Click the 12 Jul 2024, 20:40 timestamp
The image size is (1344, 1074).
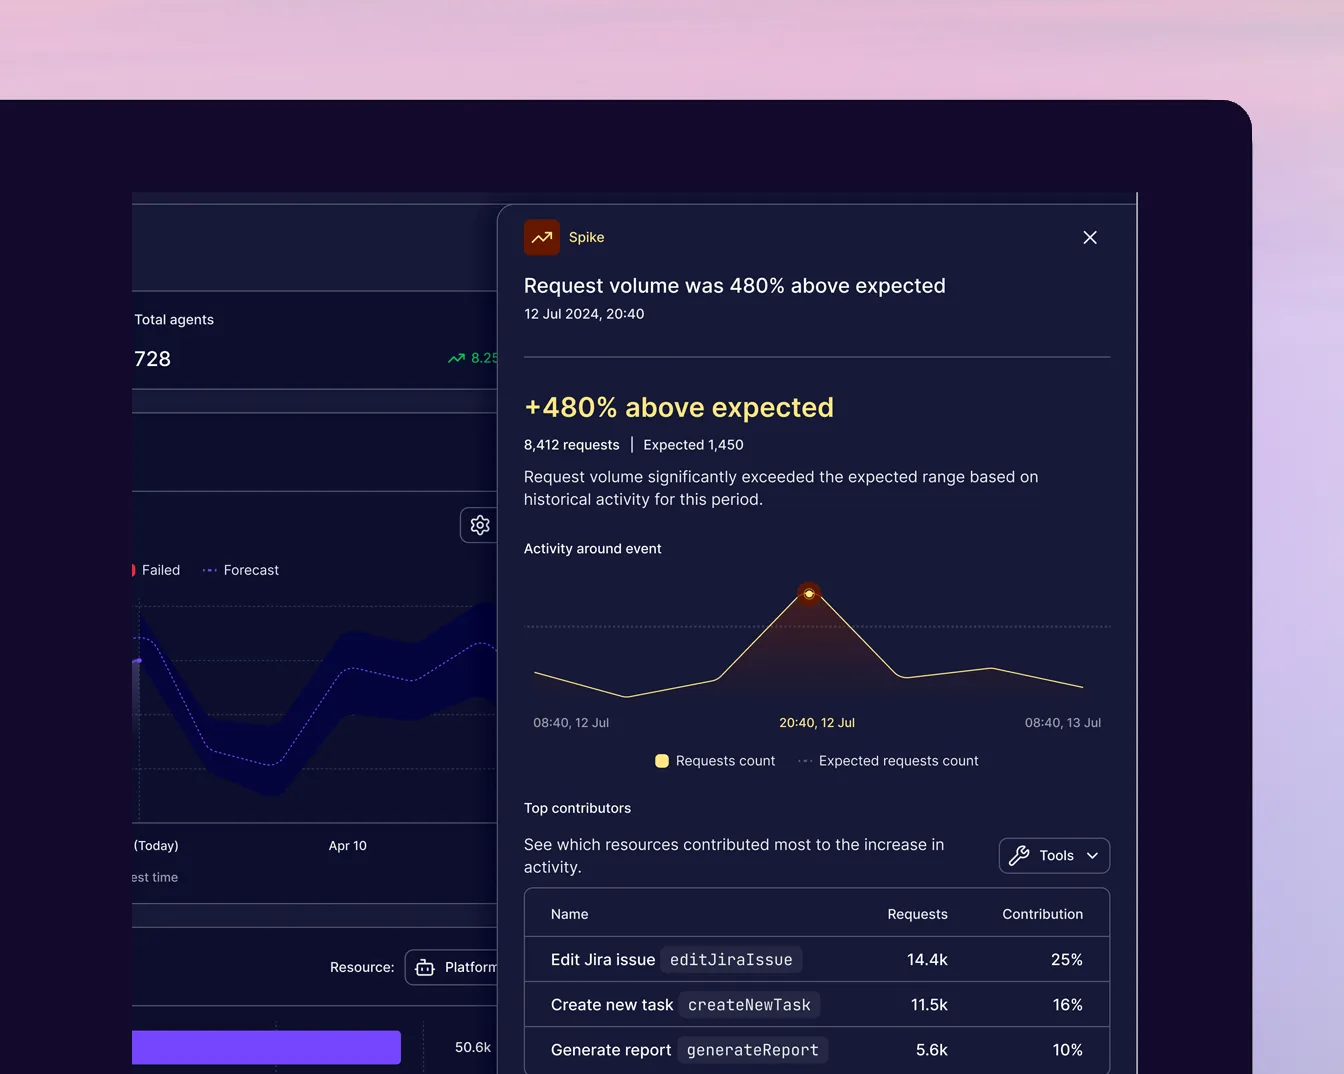[x=584, y=314]
